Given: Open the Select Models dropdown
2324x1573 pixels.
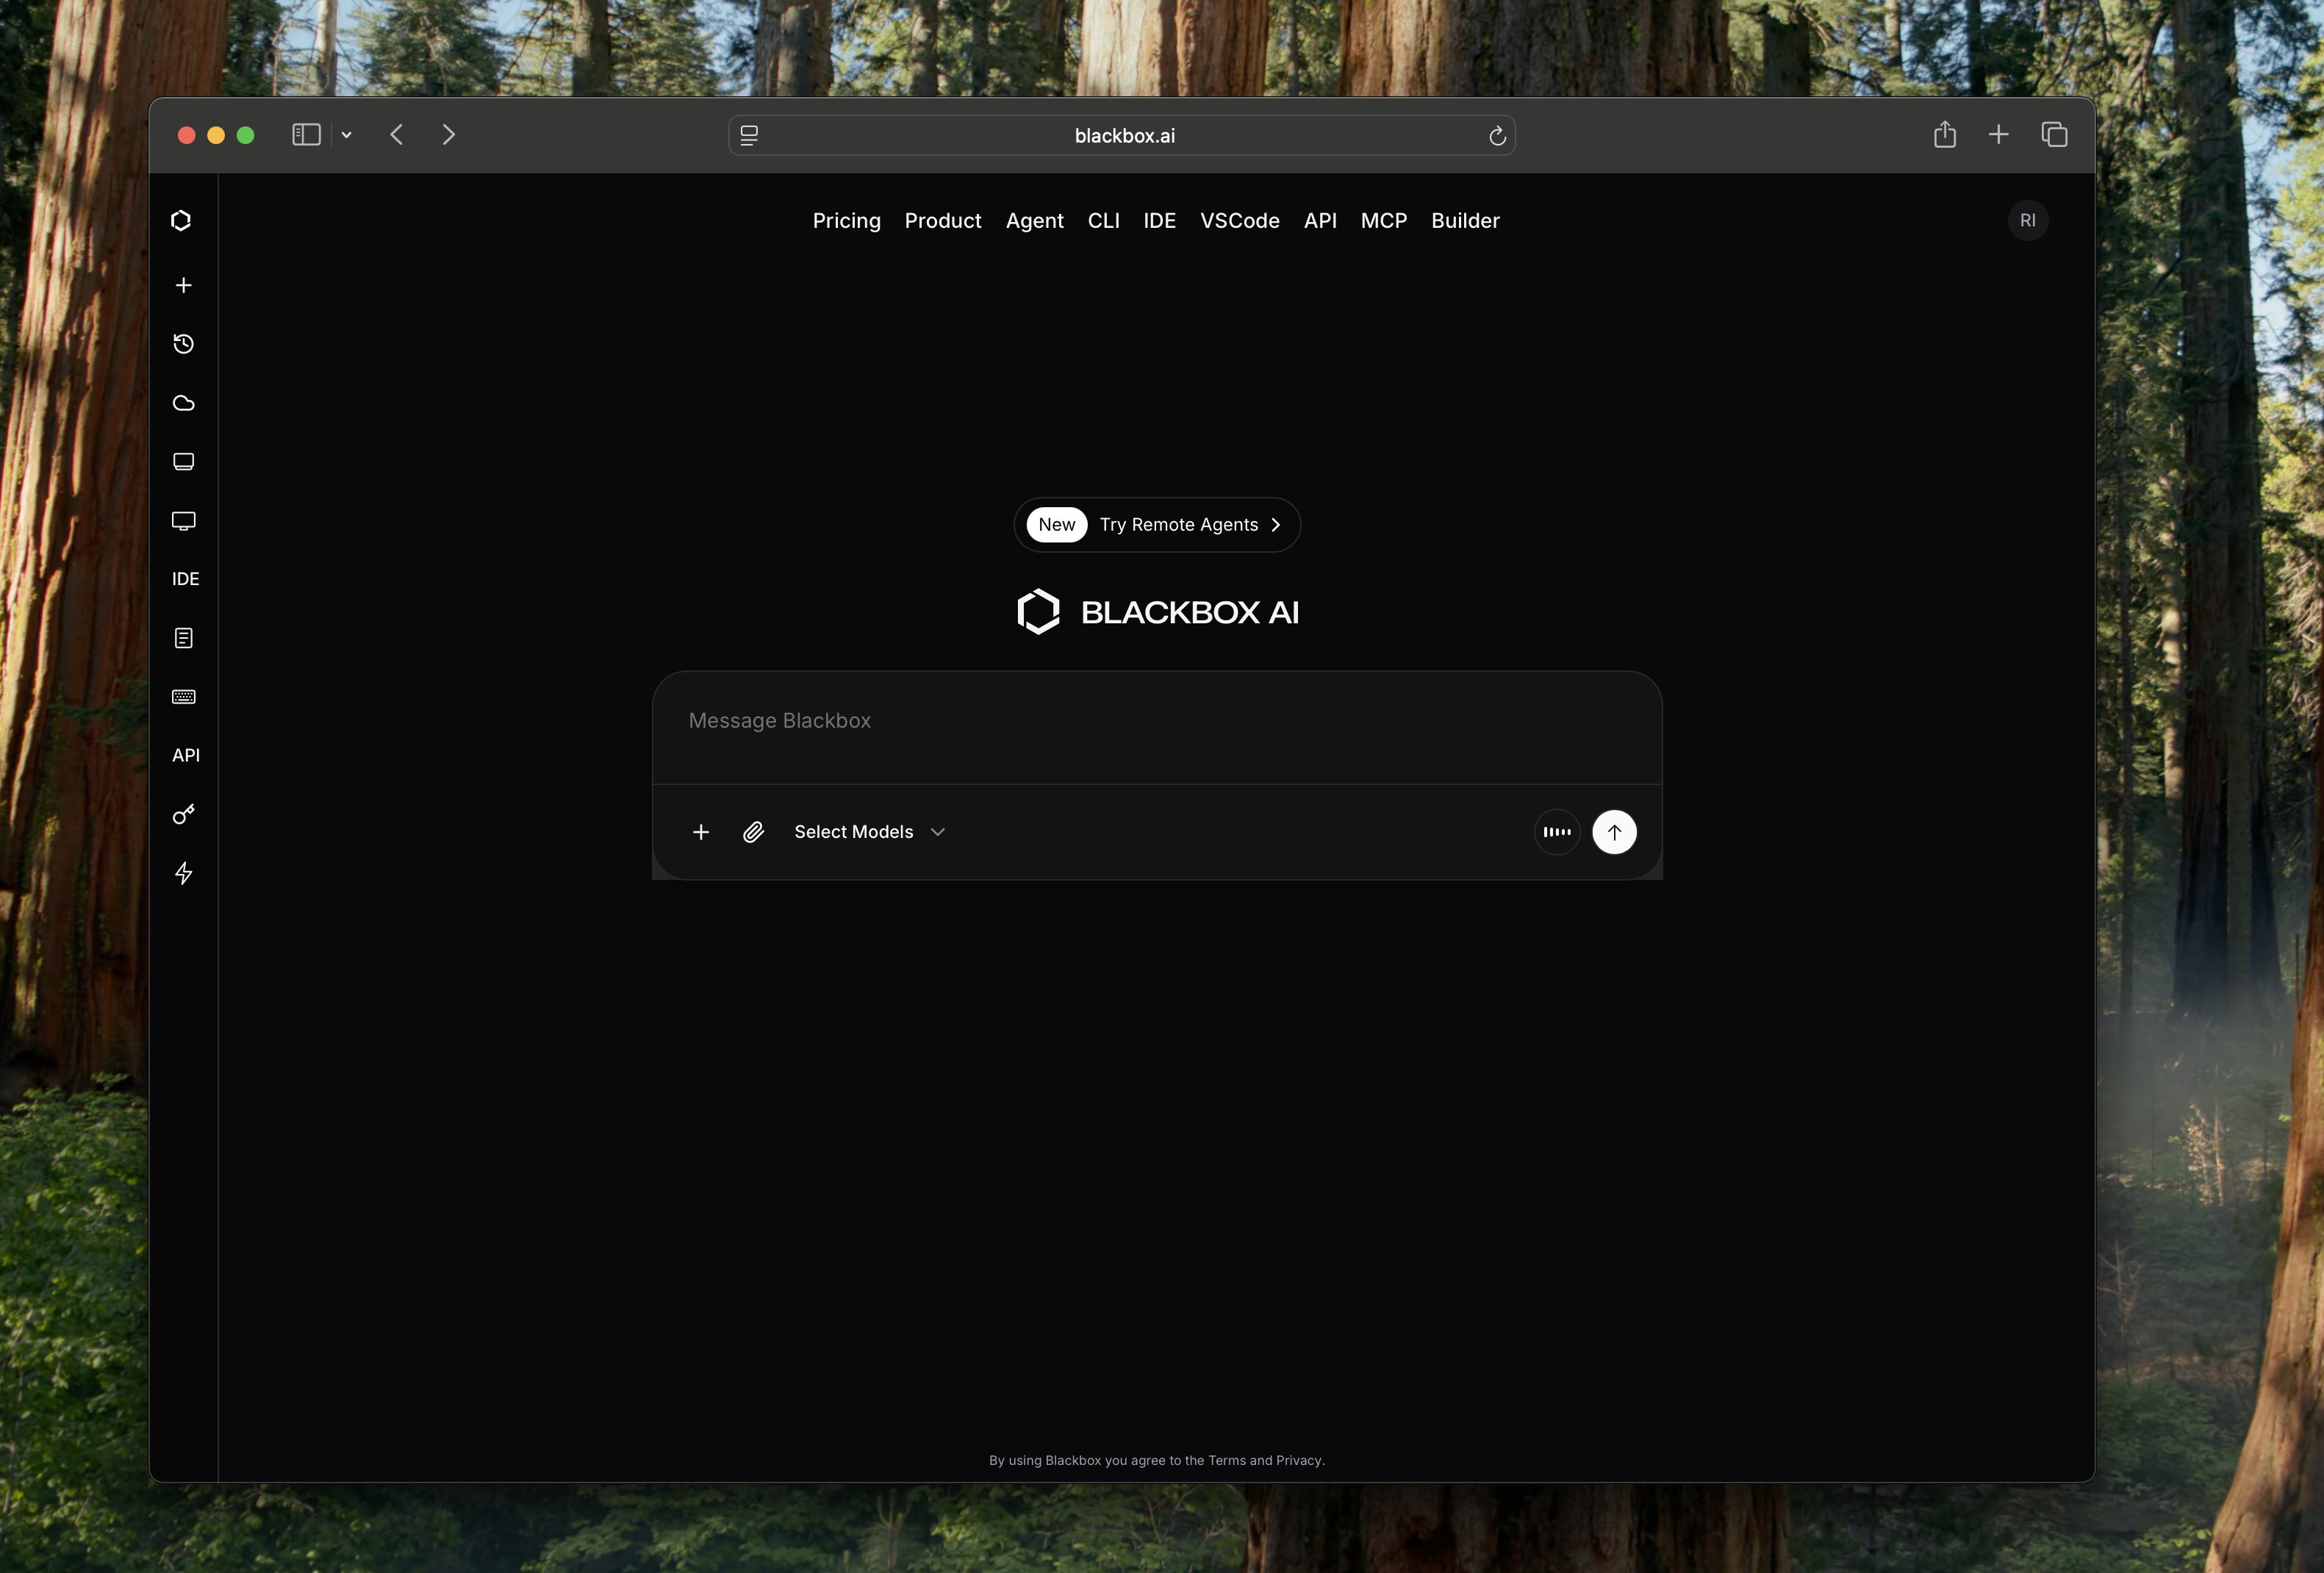Looking at the screenshot, I should 868,831.
